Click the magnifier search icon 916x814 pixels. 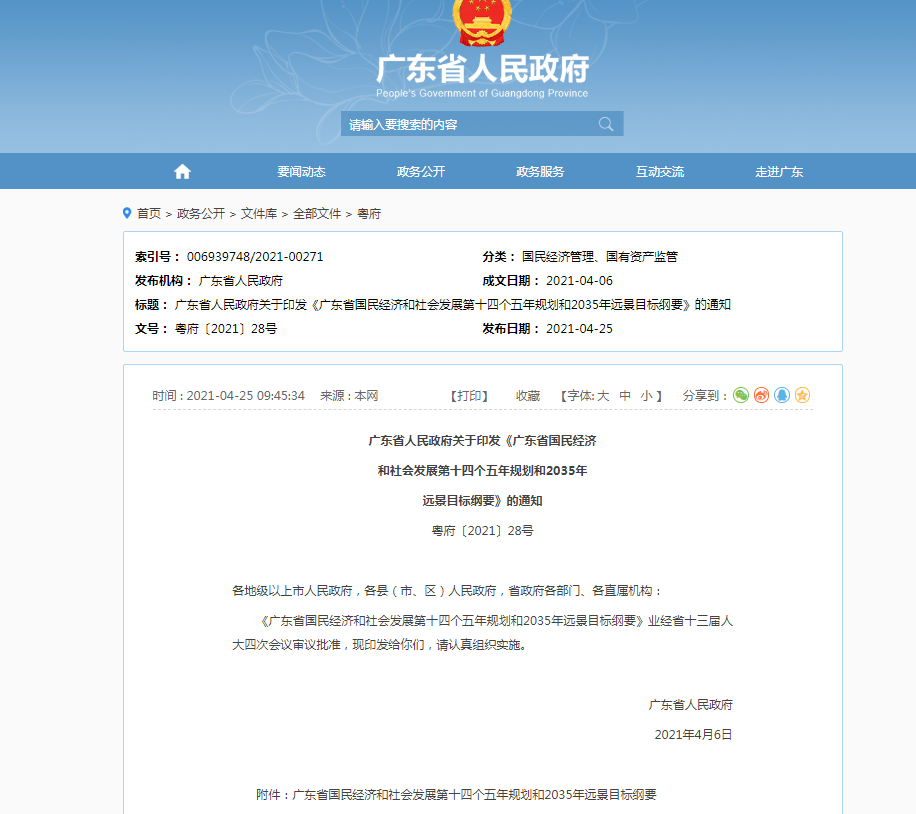[x=606, y=123]
